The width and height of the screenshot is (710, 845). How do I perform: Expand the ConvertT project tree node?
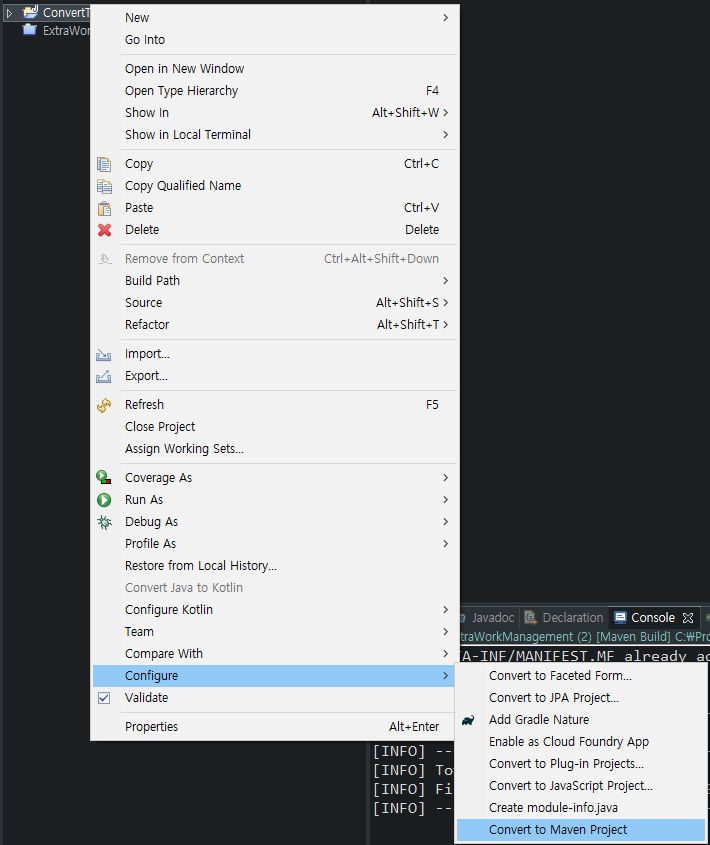pyautogui.click(x=9, y=12)
